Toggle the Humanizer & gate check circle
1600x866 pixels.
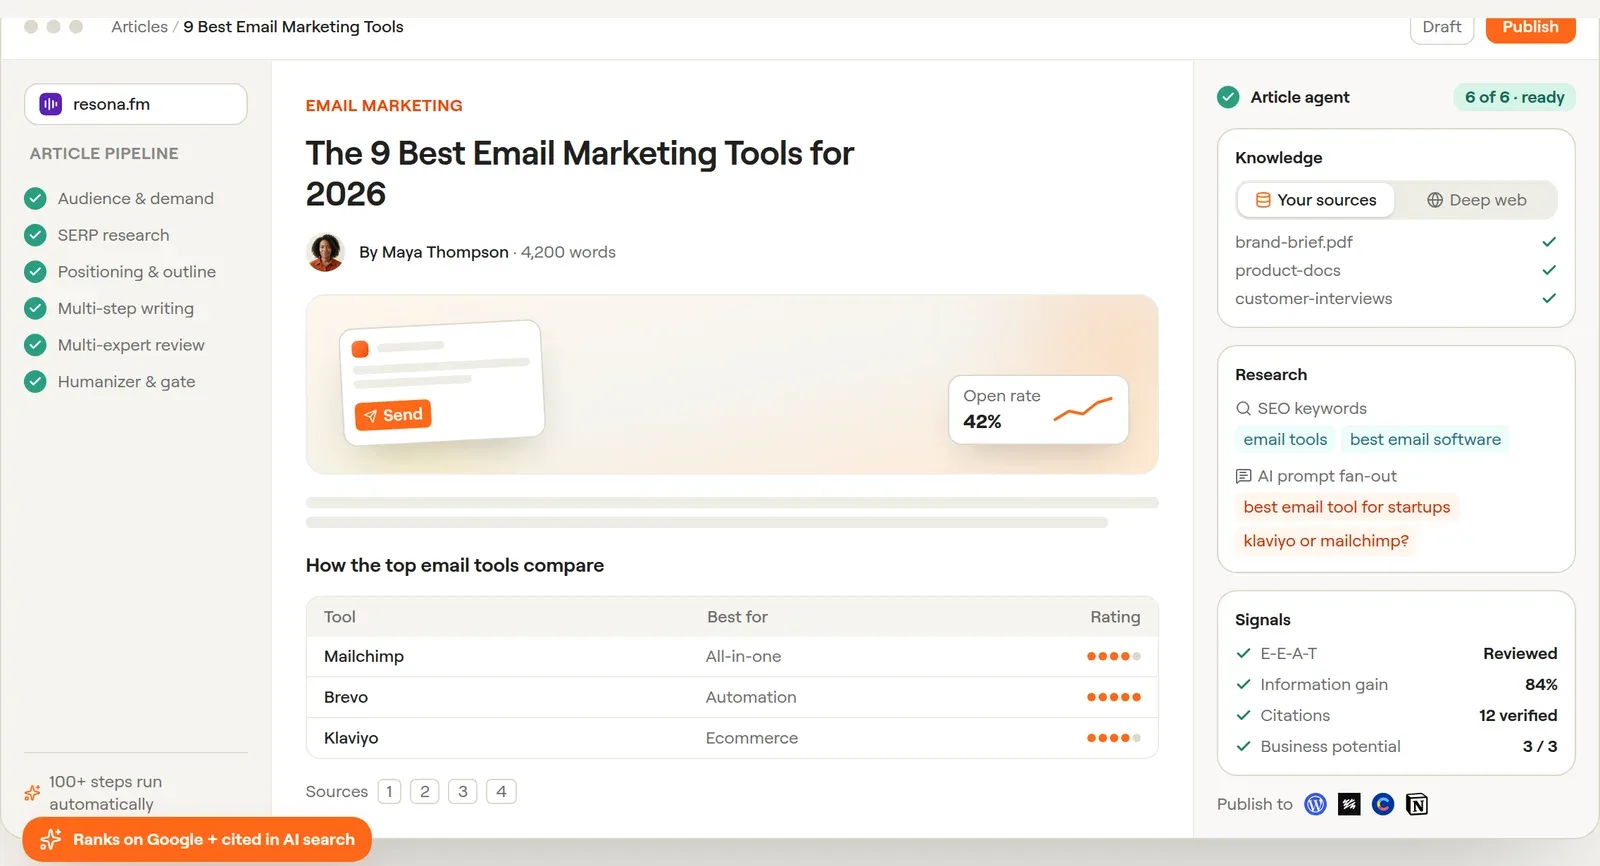point(35,382)
